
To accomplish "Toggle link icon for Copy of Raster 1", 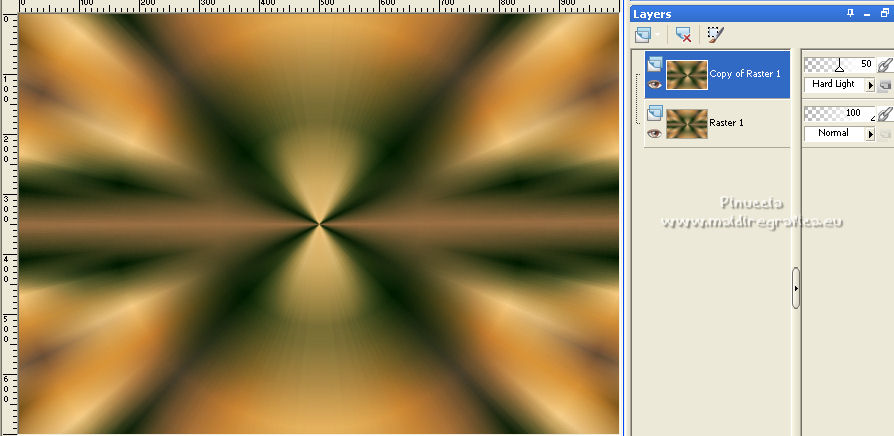I will [x=884, y=64].
